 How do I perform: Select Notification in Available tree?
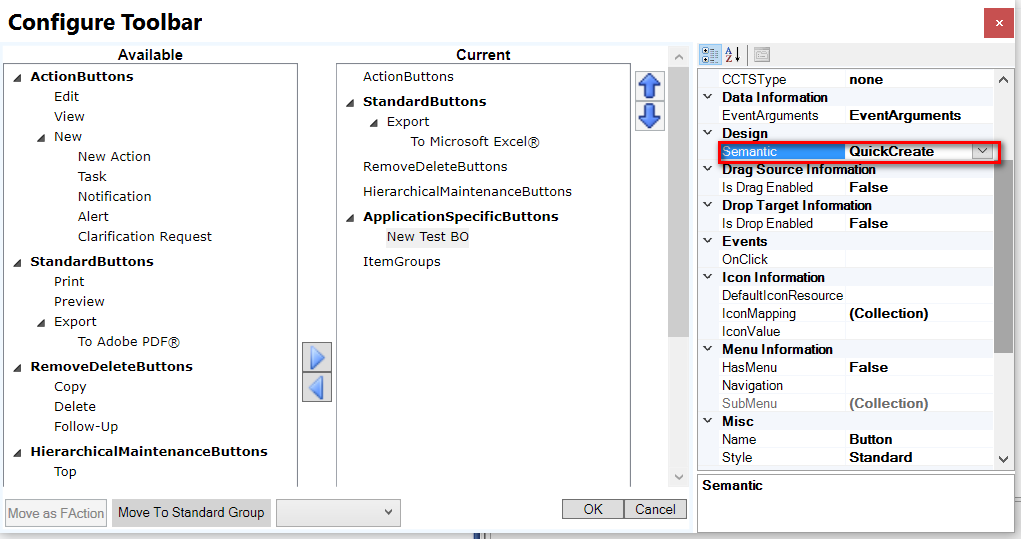pyautogui.click(x=115, y=197)
